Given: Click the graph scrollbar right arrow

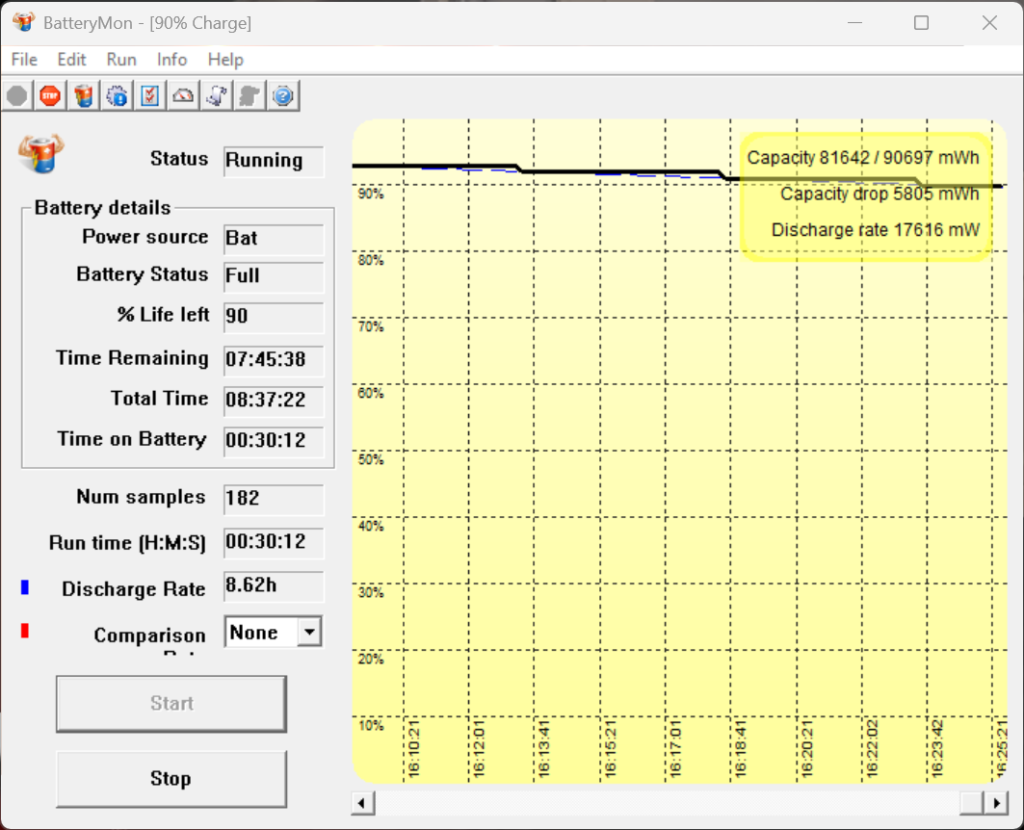Looking at the screenshot, I should (x=996, y=803).
